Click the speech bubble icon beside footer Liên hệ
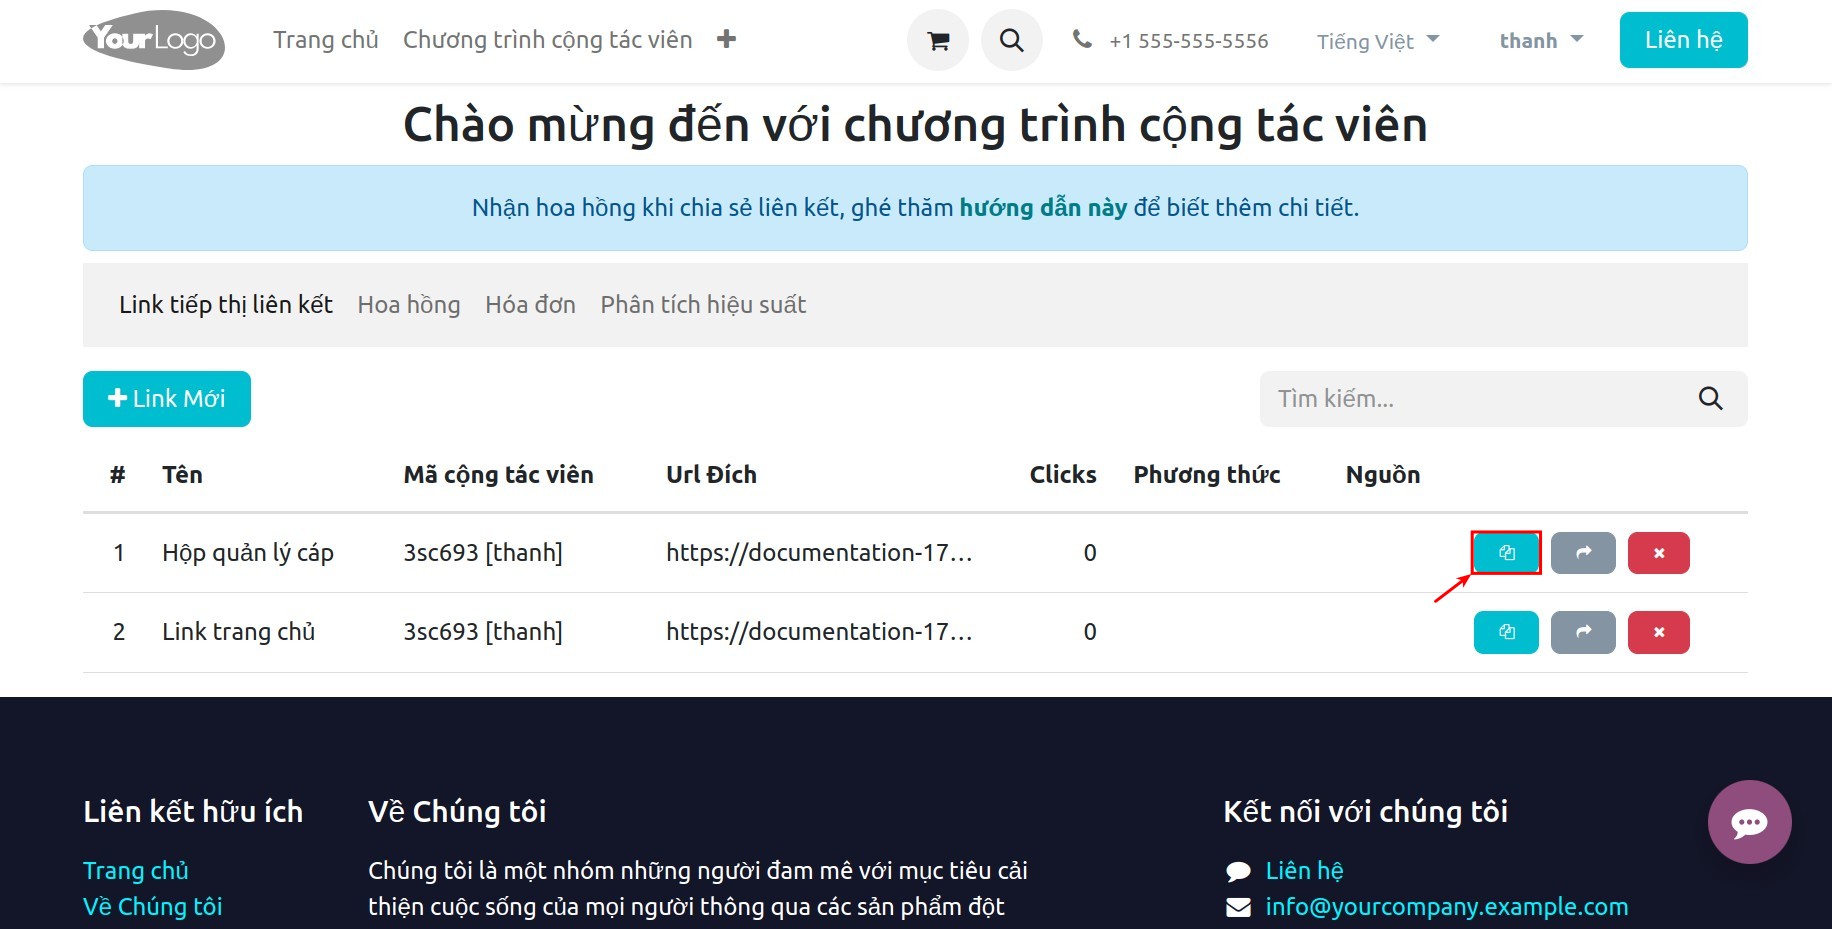1832x929 pixels. pyautogui.click(x=1238, y=870)
